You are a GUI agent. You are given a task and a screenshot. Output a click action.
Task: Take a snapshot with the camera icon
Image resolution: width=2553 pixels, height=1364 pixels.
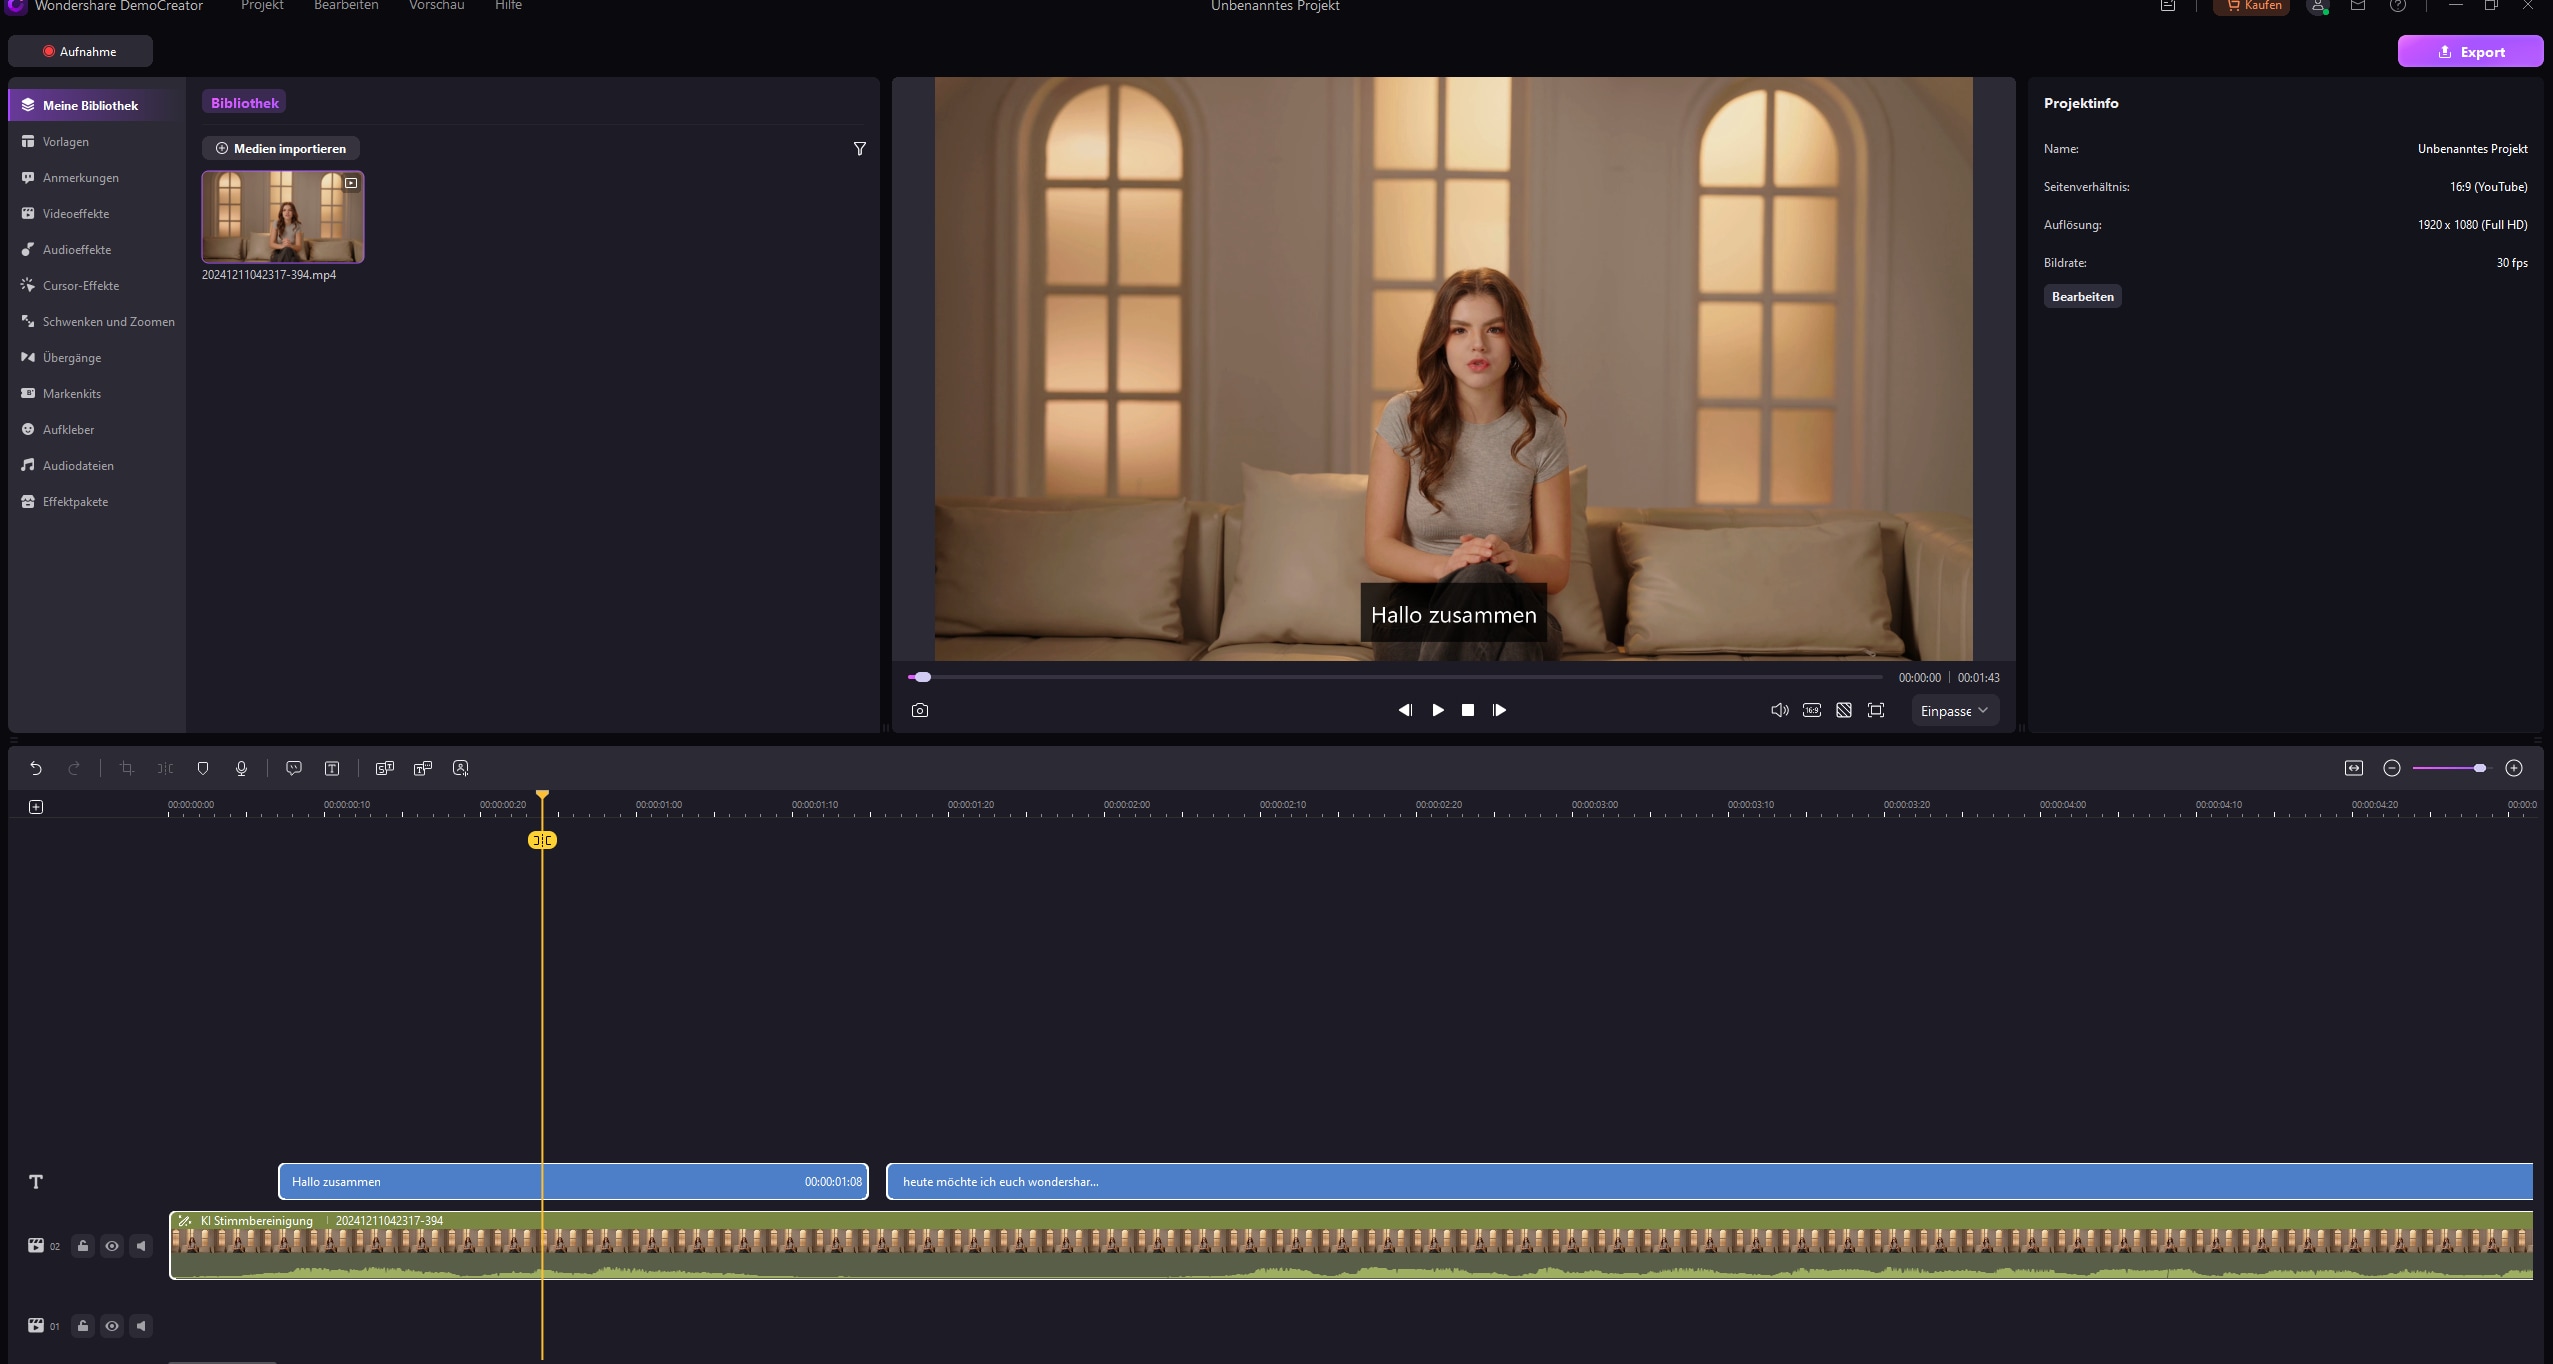920,710
